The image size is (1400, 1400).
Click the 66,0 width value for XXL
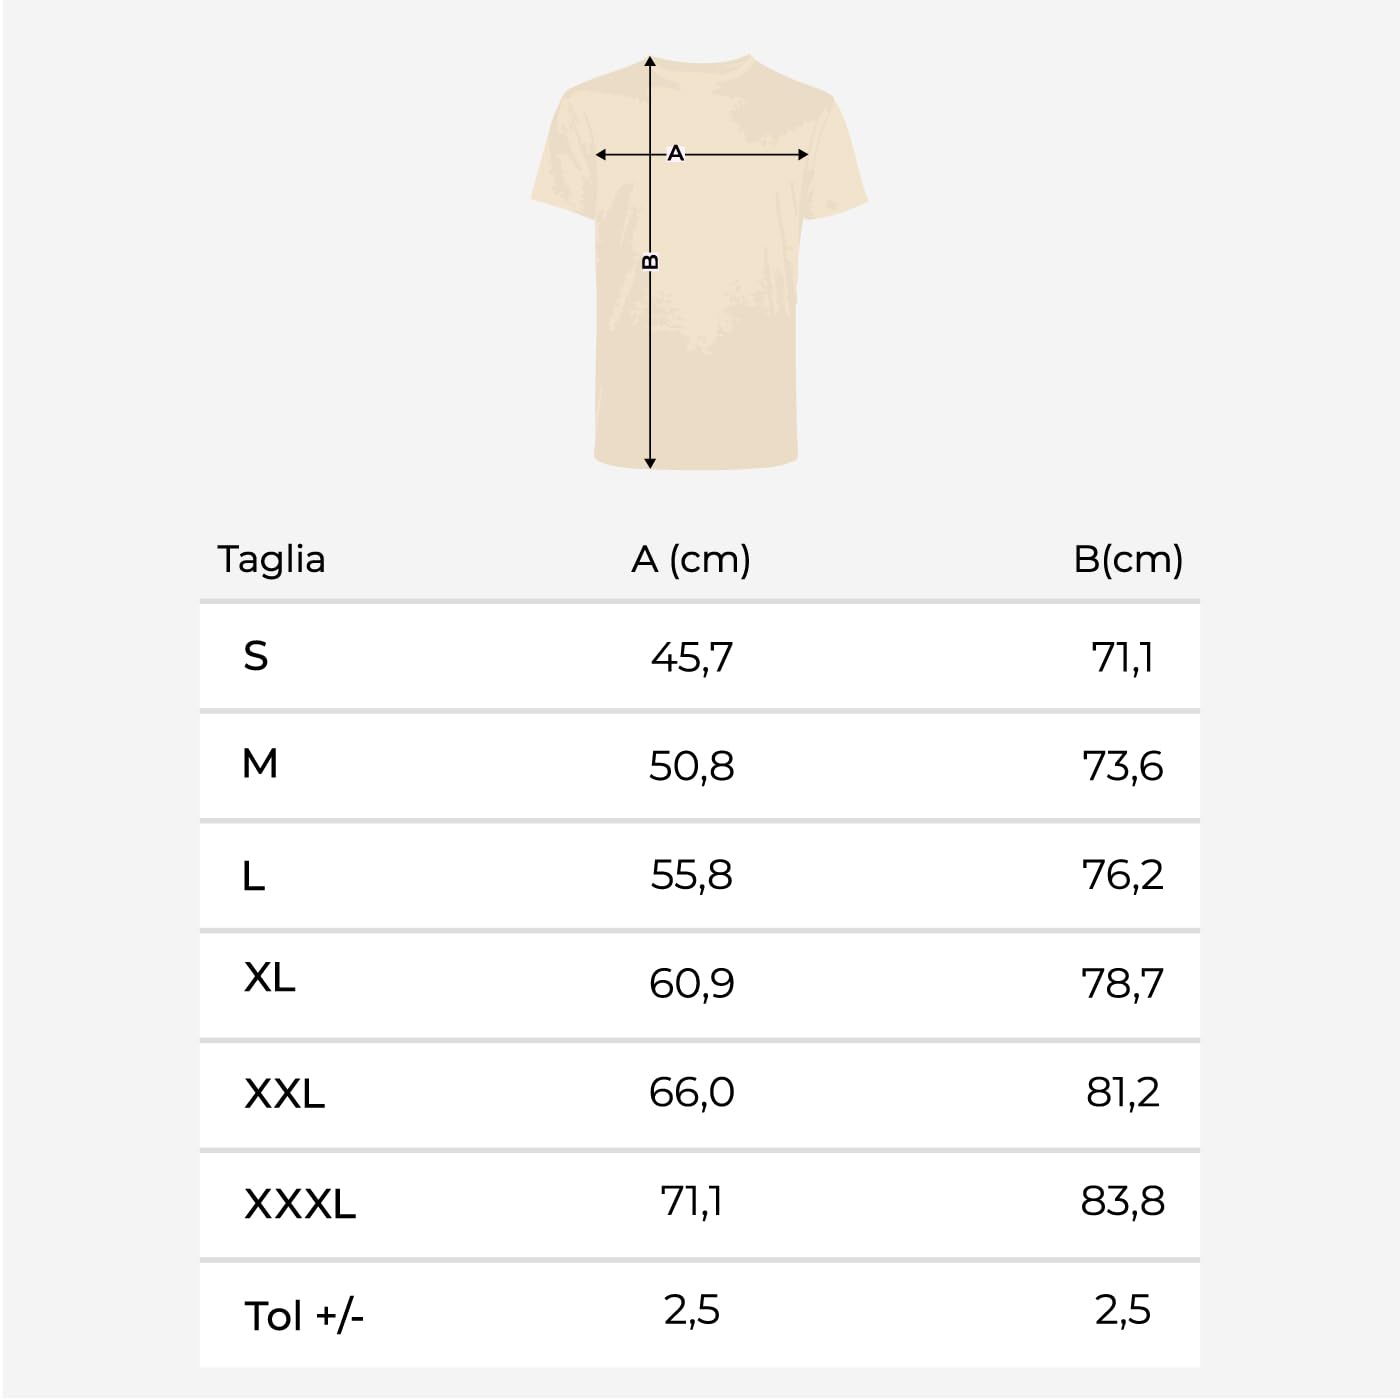tap(692, 1093)
